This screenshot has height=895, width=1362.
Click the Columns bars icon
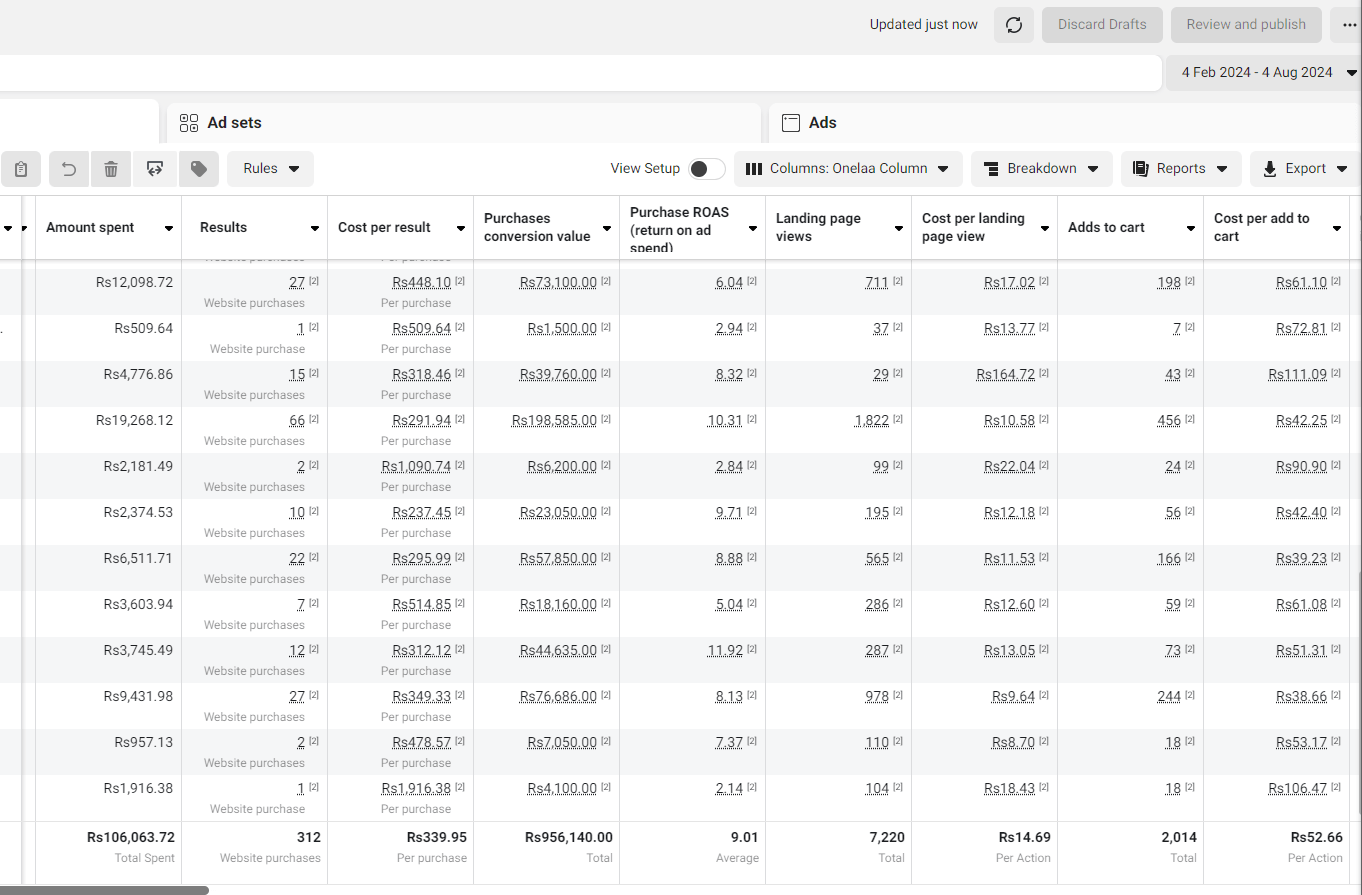point(754,169)
